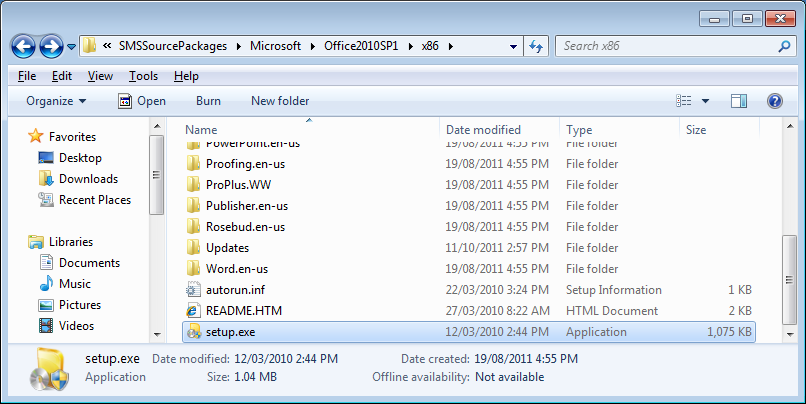
Task: Open the Tools menu
Action: coord(143,76)
